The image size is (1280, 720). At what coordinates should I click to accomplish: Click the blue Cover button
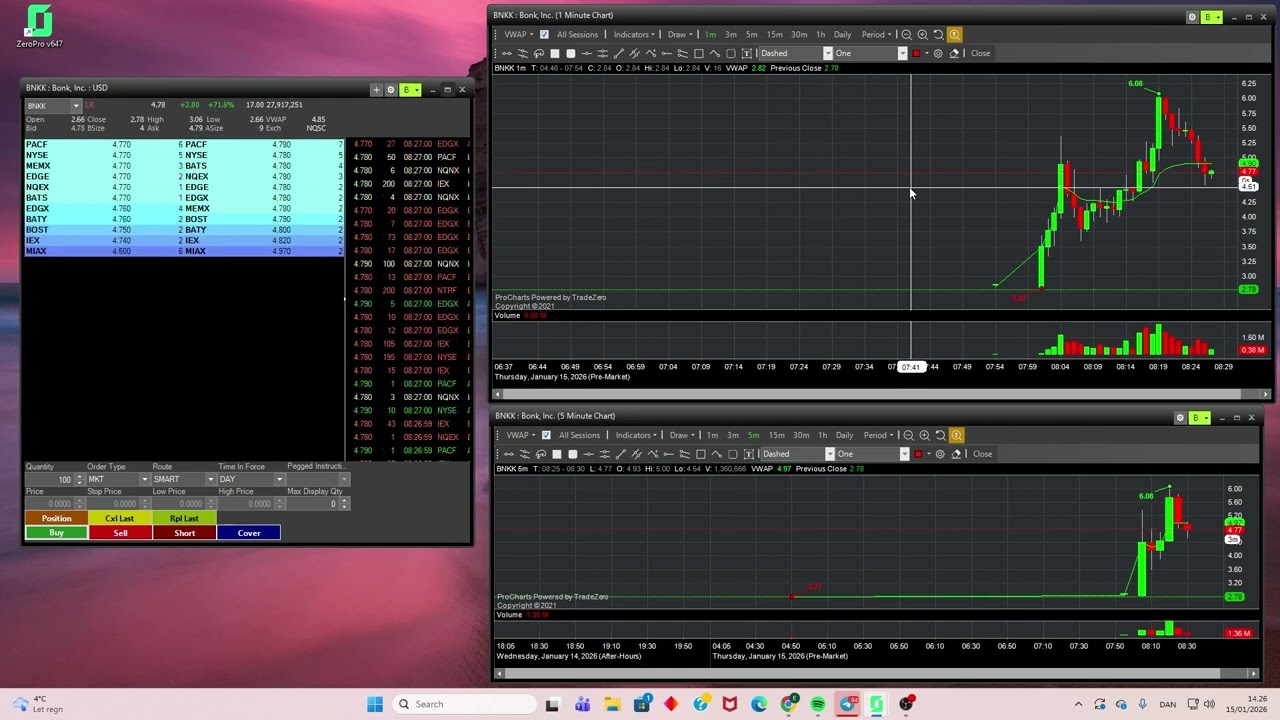pyautogui.click(x=248, y=533)
